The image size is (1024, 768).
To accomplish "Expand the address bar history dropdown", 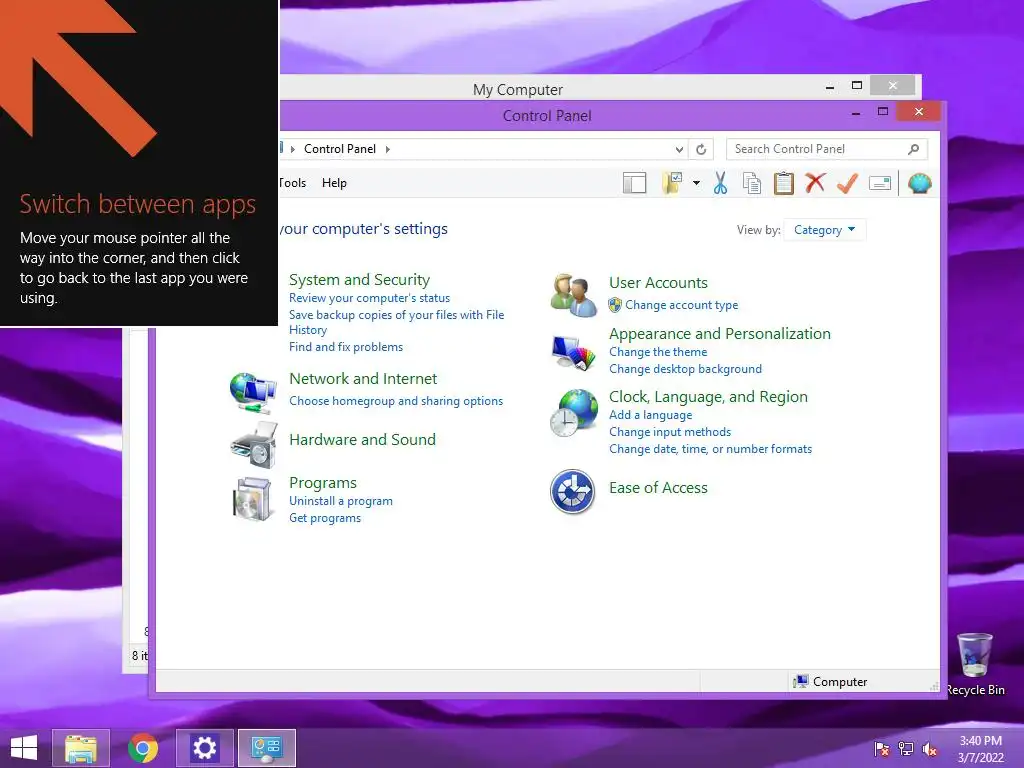I will click(679, 150).
